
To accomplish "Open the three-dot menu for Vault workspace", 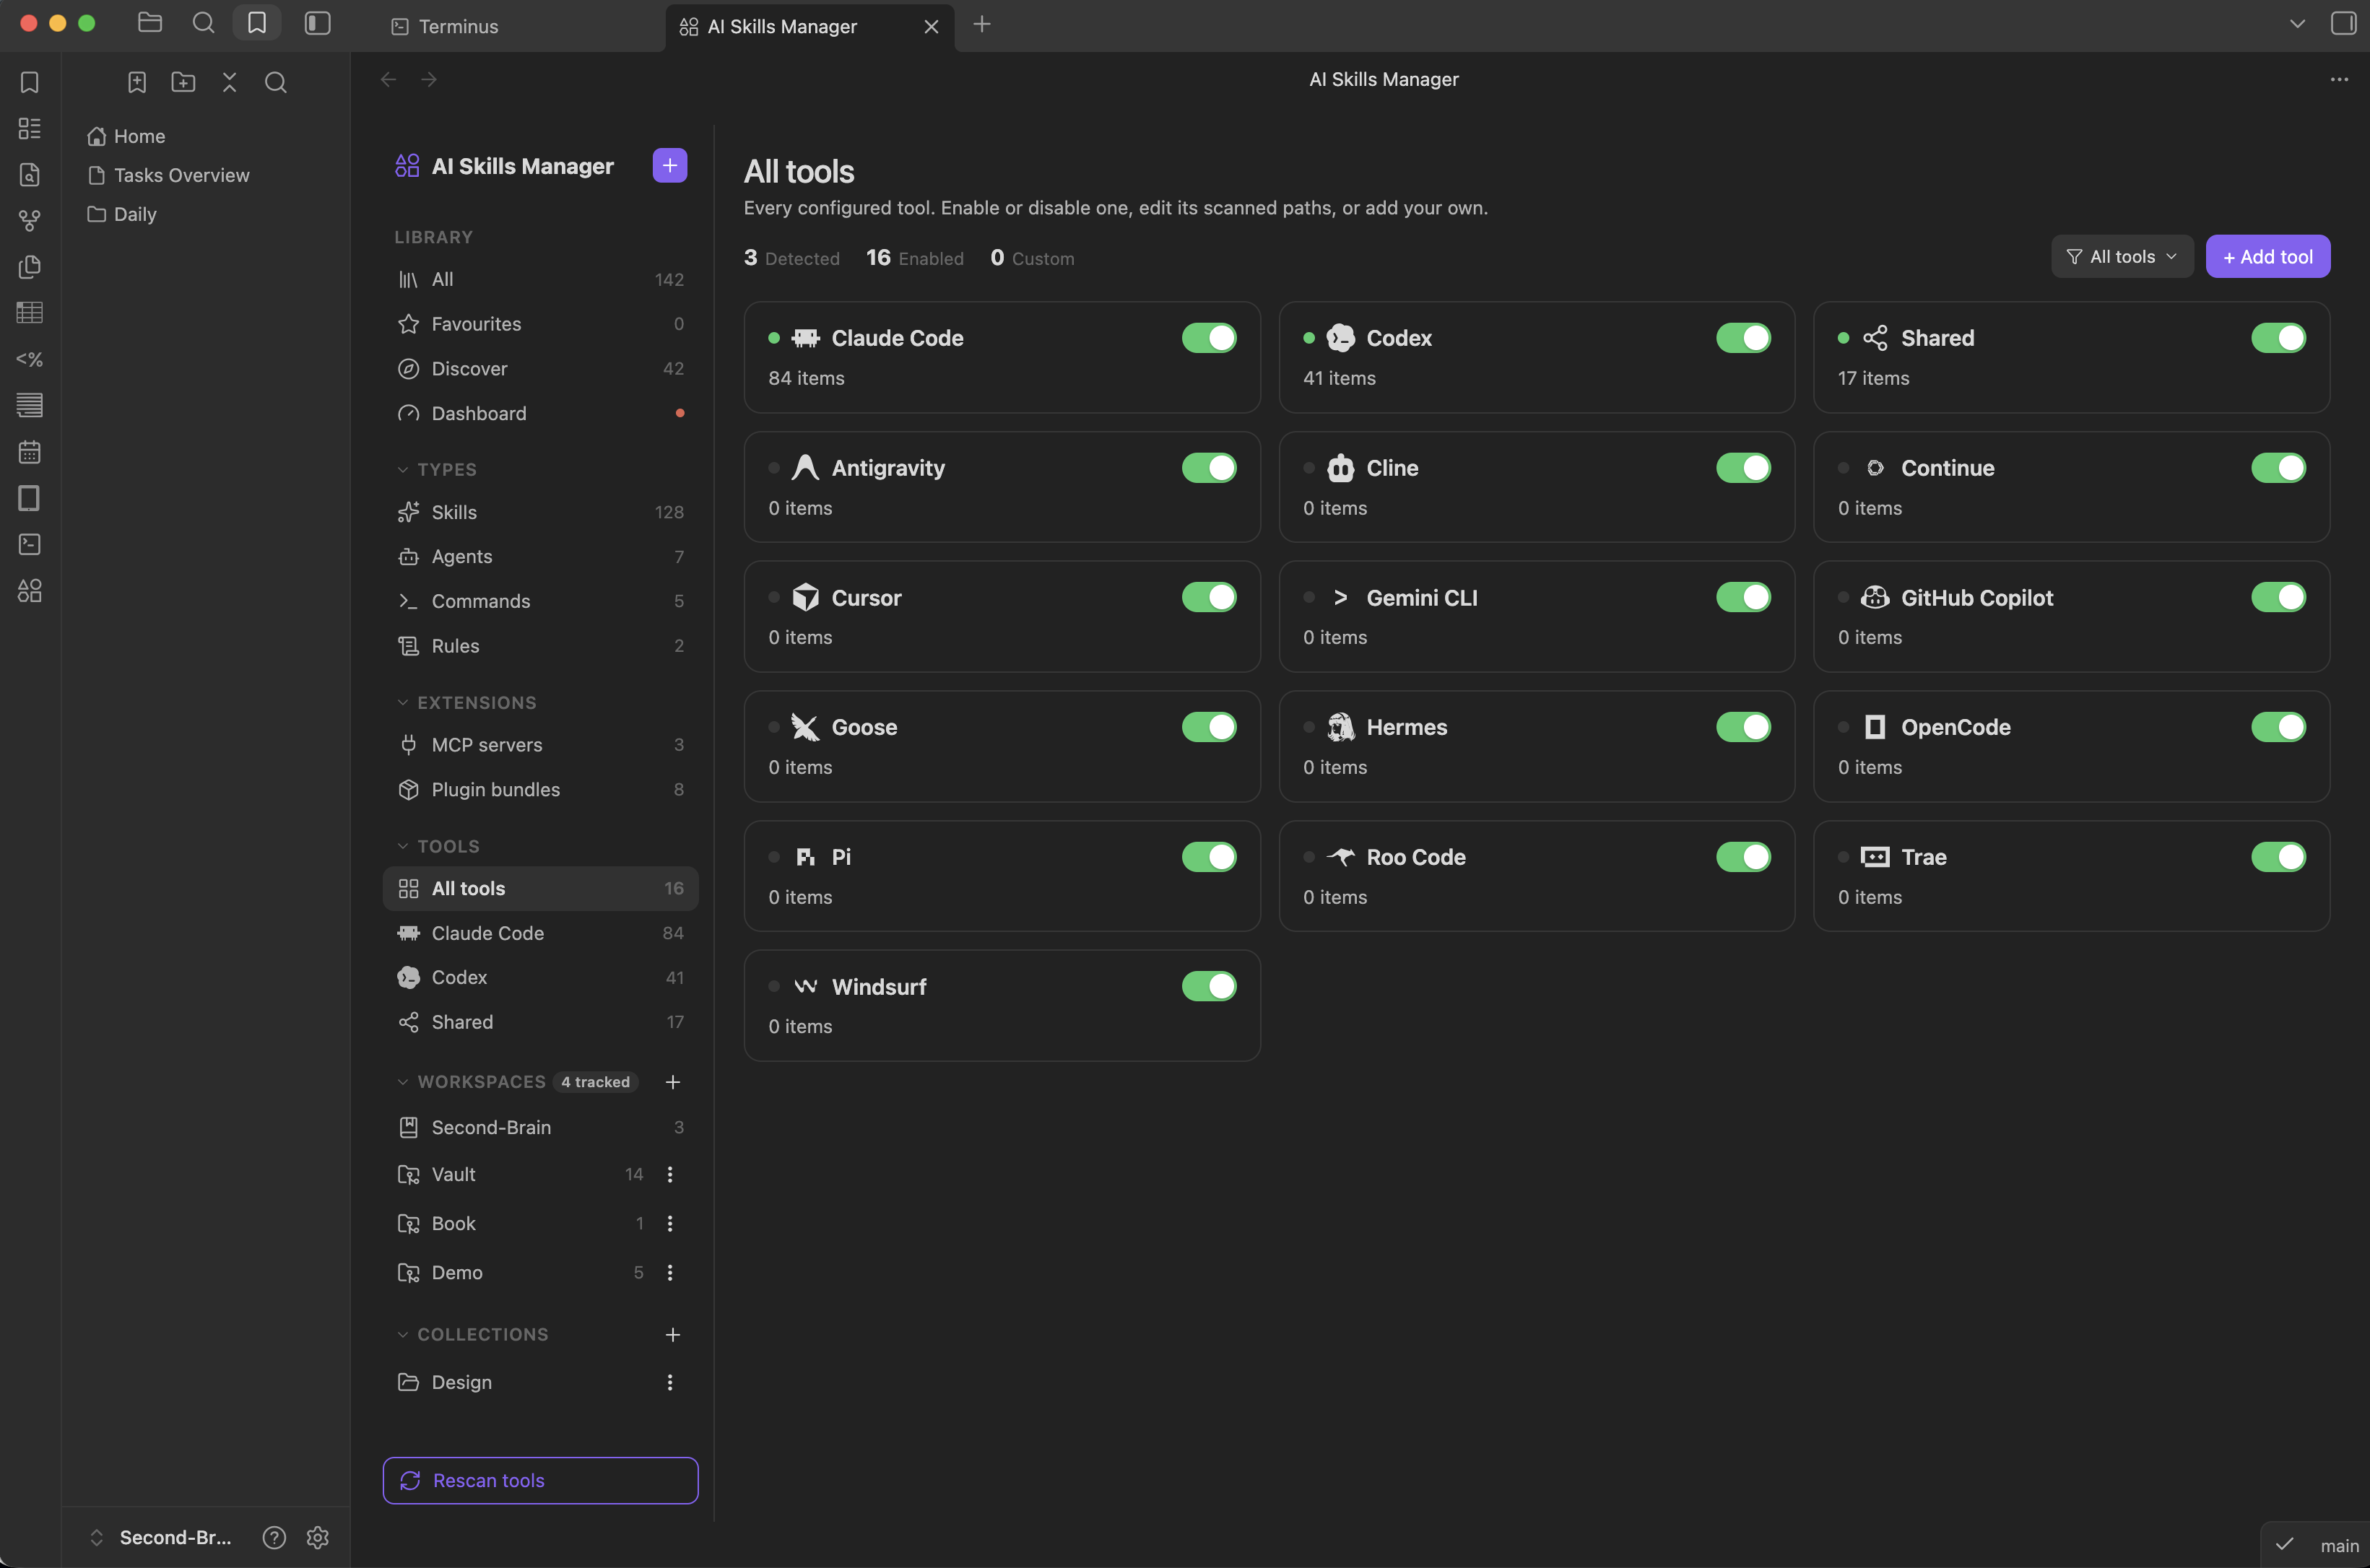I will [670, 1175].
